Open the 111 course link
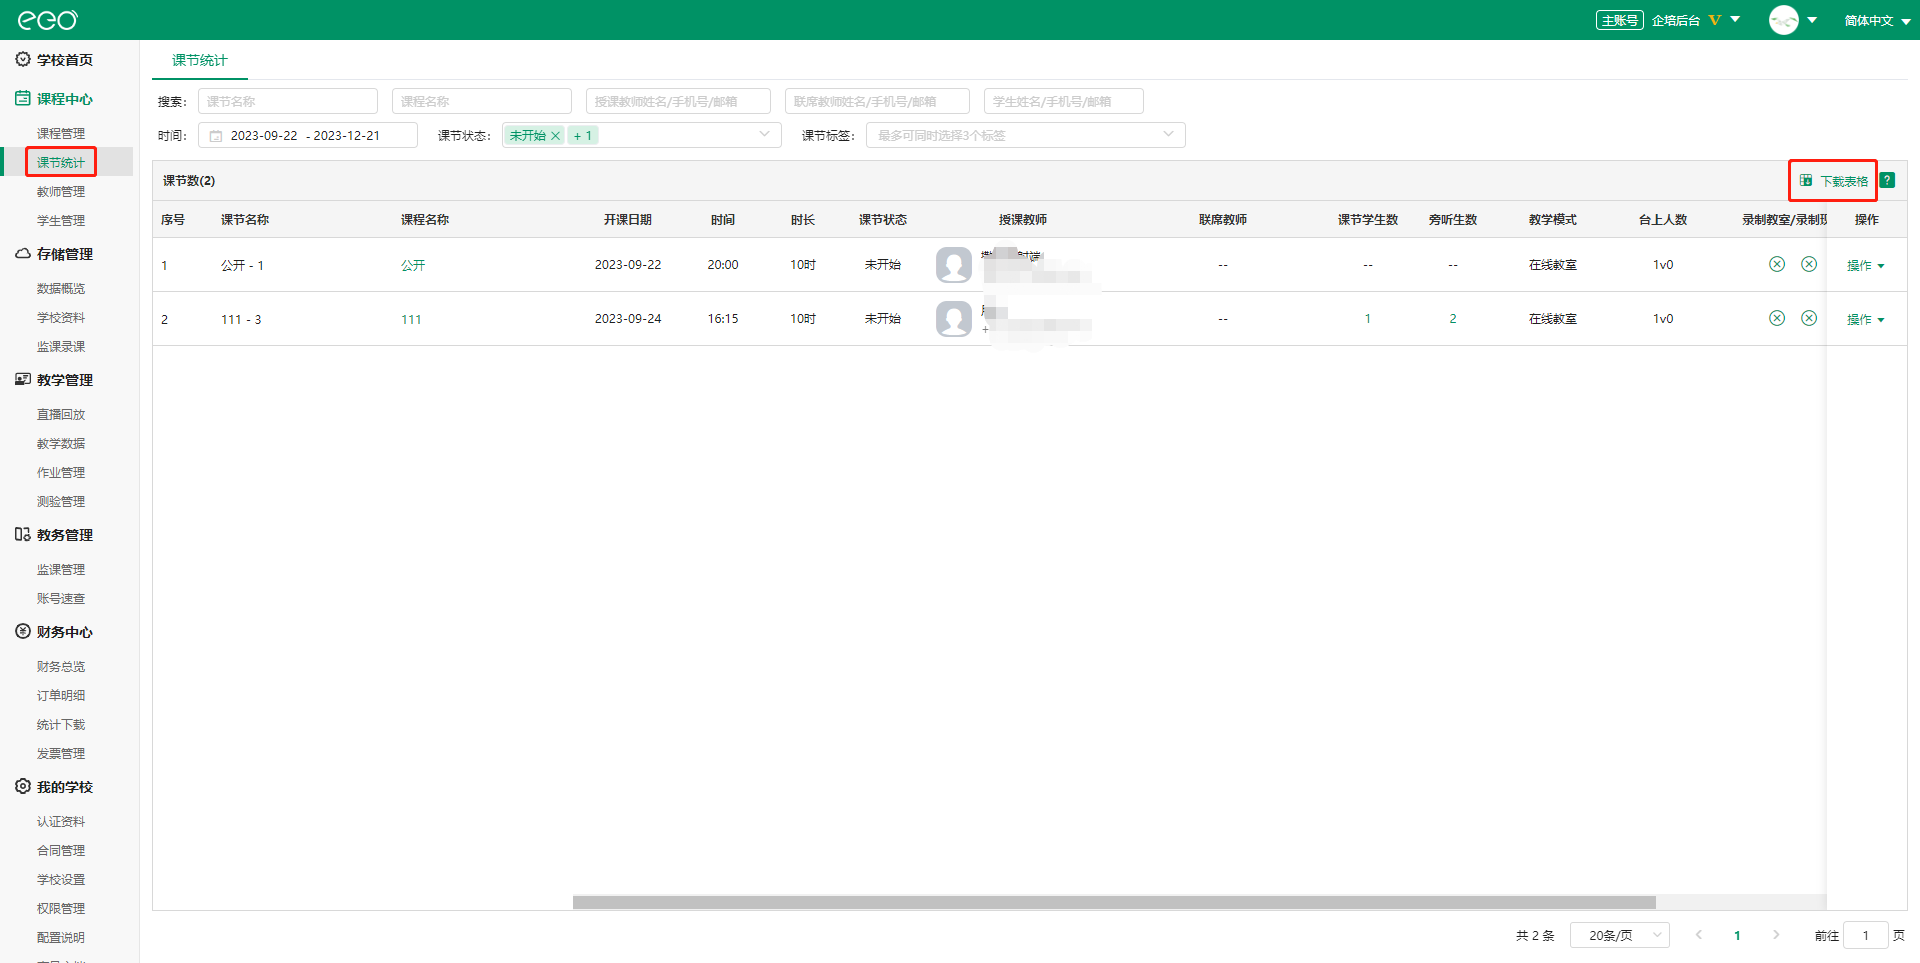Image resolution: width=1920 pixels, height=963 pixels. click(411, 319)
